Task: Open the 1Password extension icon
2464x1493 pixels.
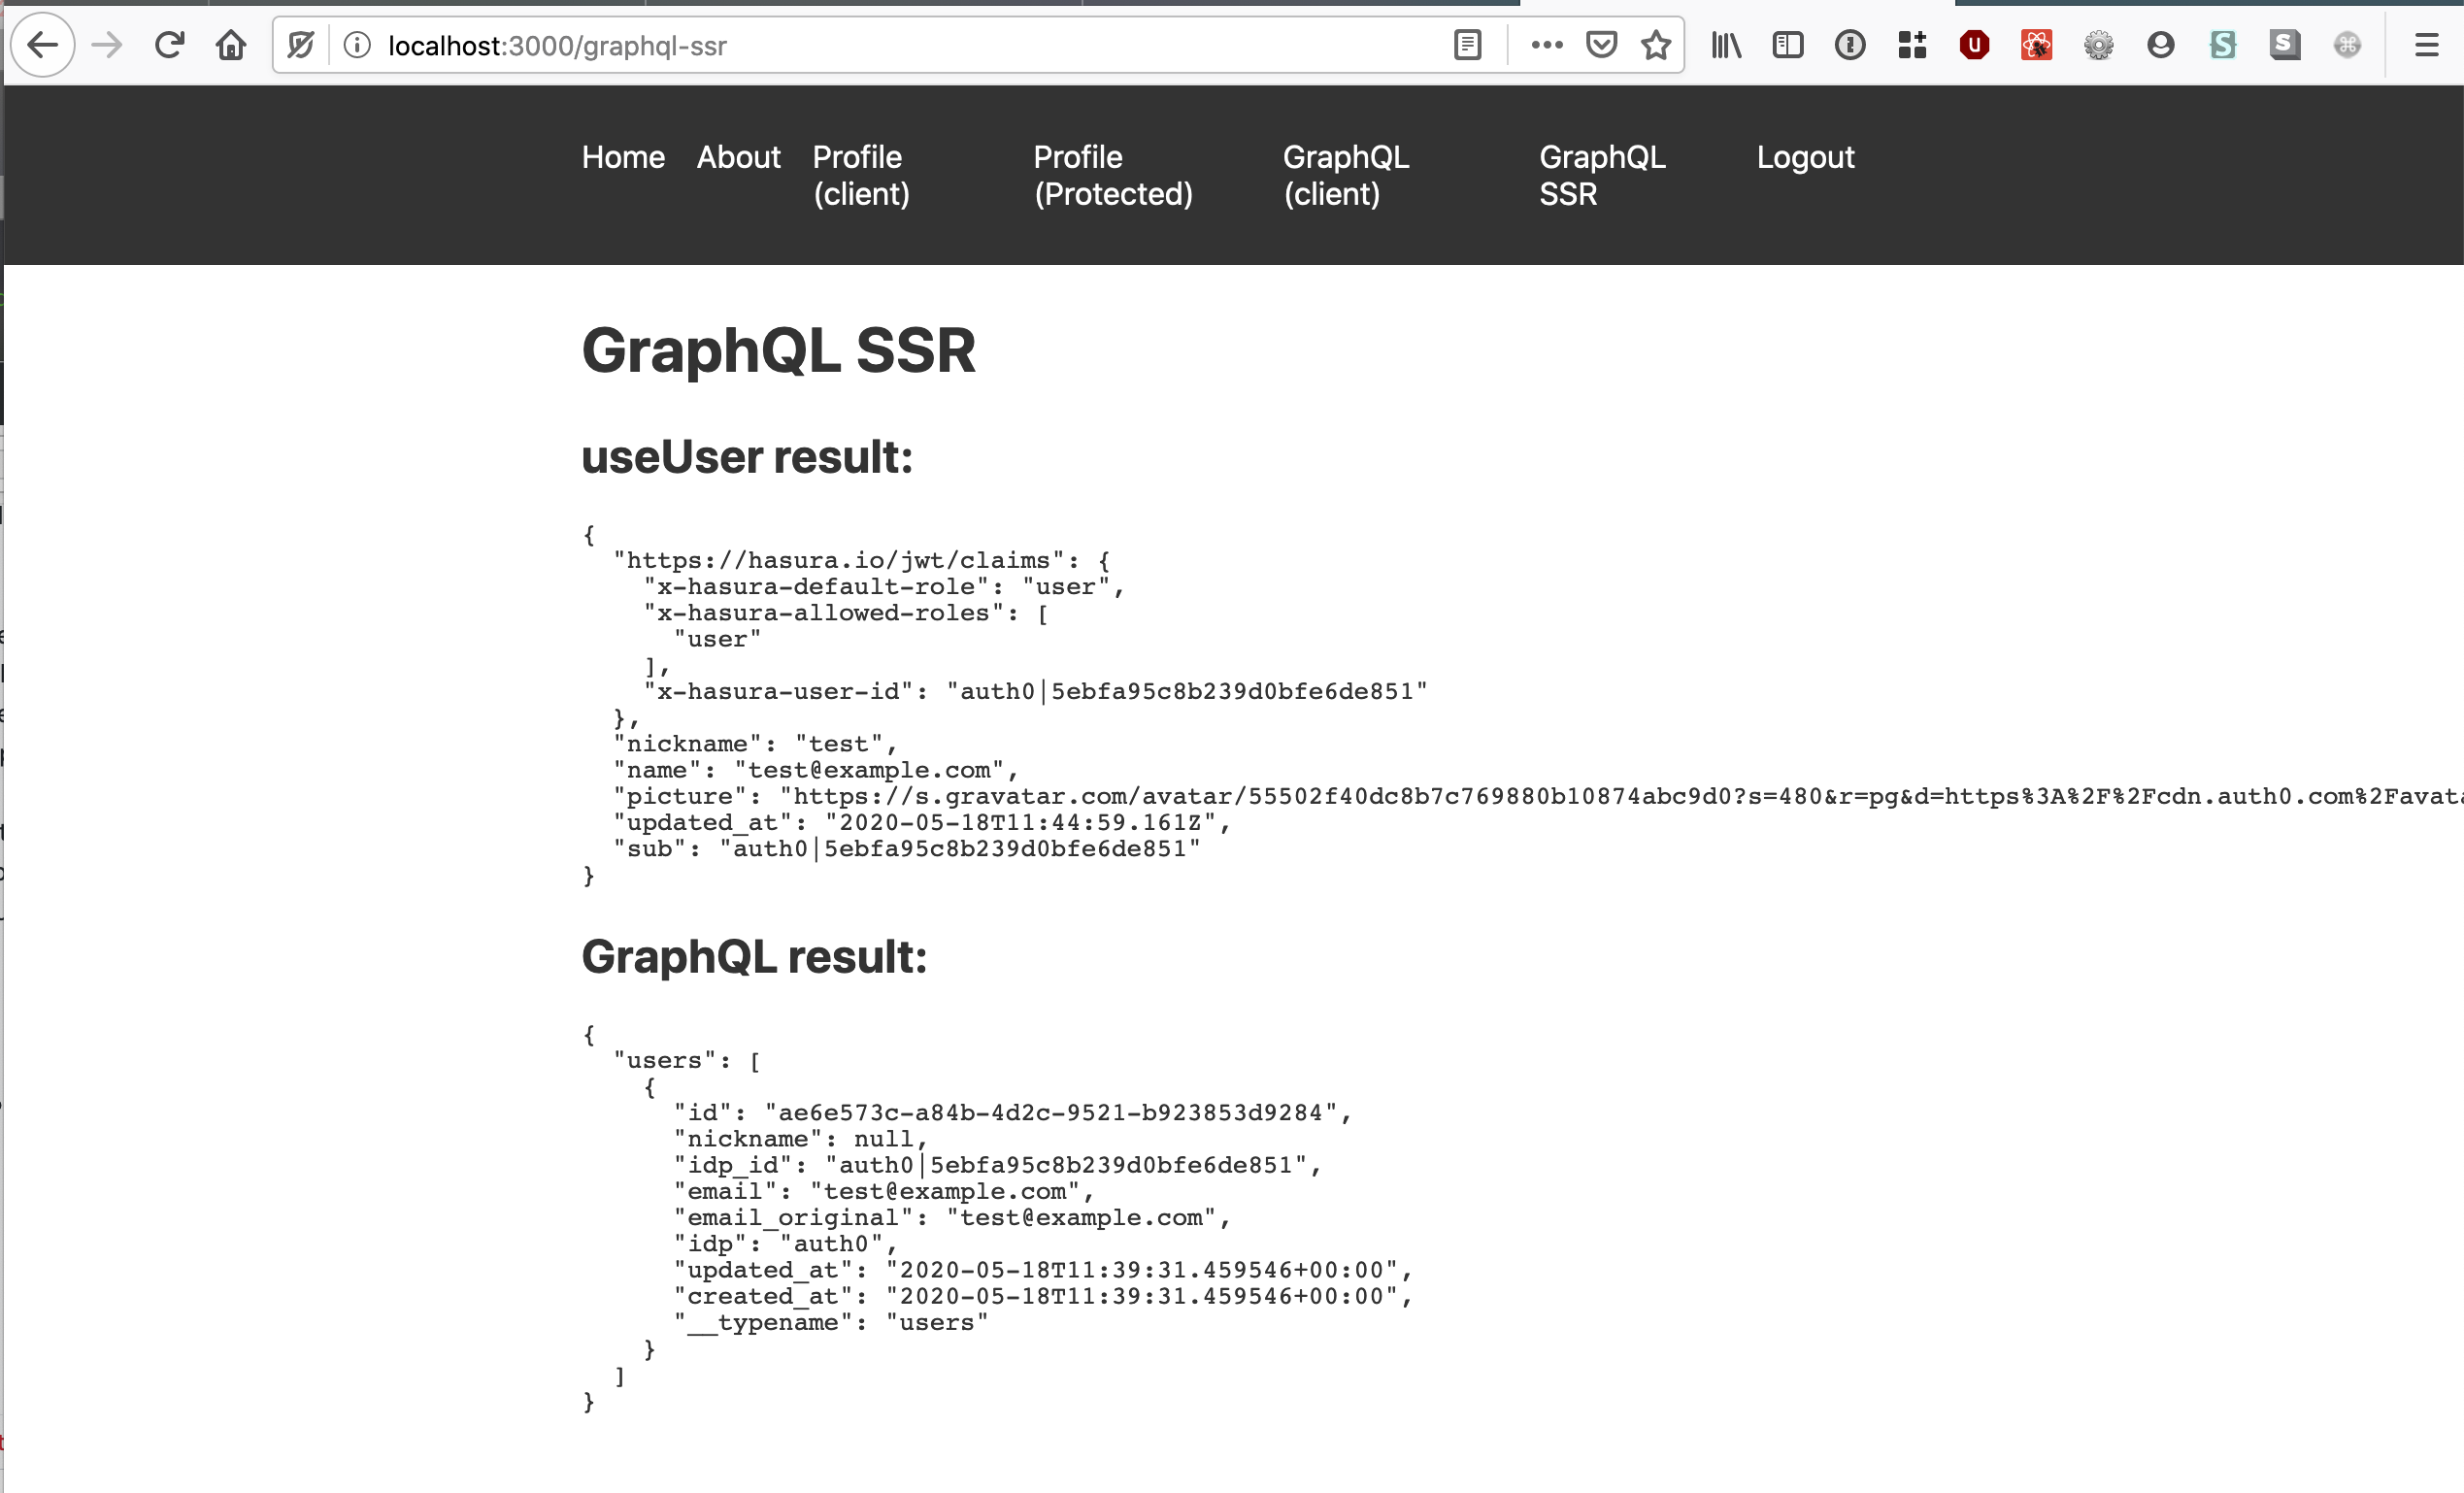Action: click(1850, 45)
